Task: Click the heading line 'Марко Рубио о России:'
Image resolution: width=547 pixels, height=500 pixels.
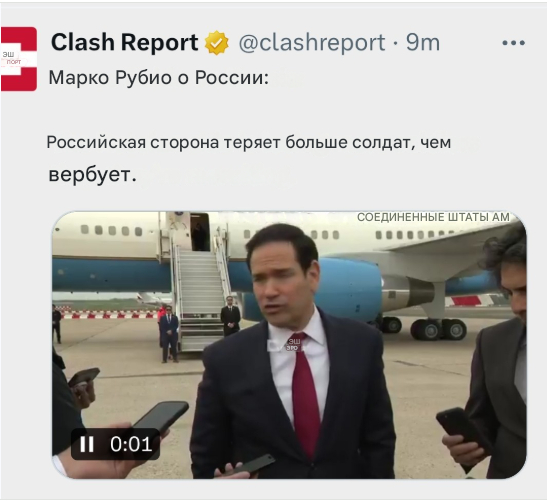Action: 159,77
